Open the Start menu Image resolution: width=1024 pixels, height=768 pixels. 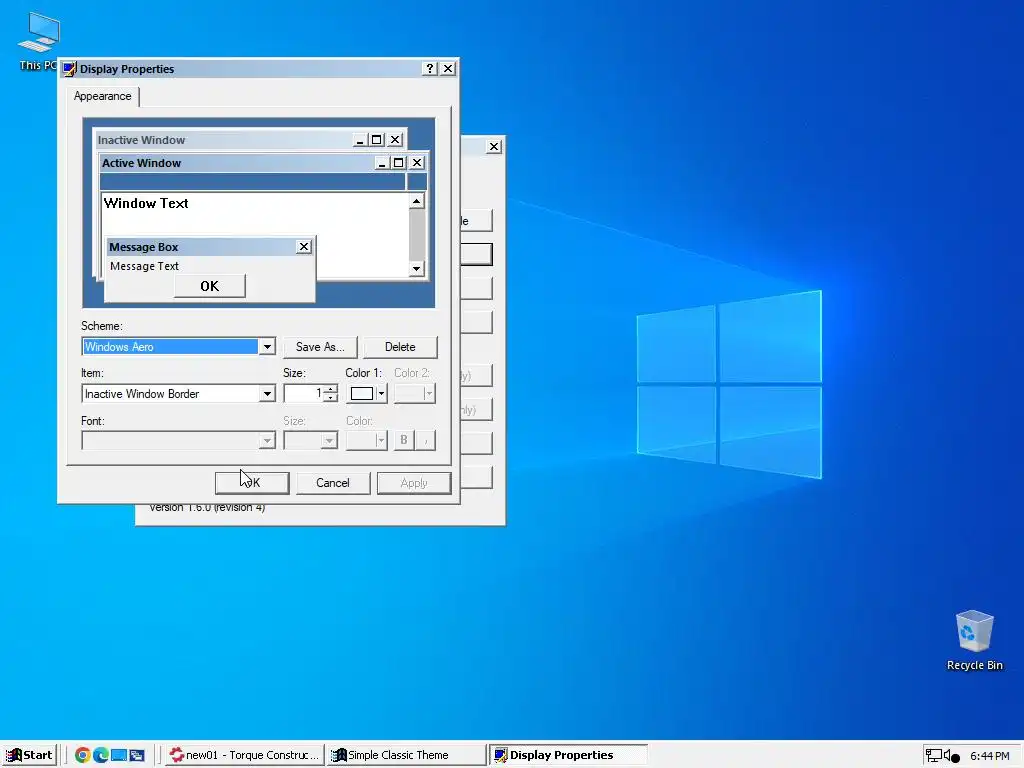coord(29,755)
